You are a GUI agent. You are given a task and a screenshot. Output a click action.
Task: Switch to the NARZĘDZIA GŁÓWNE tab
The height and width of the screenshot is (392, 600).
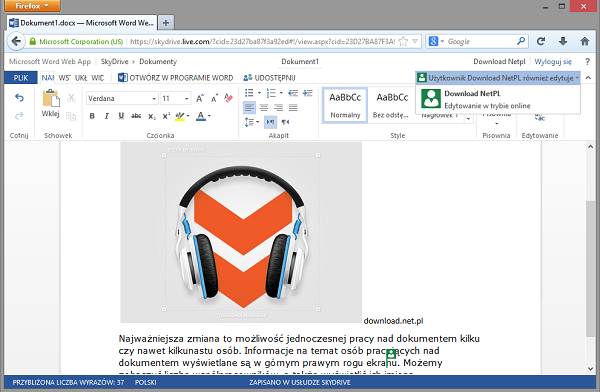pyautogui.click(x=48, y=78)
